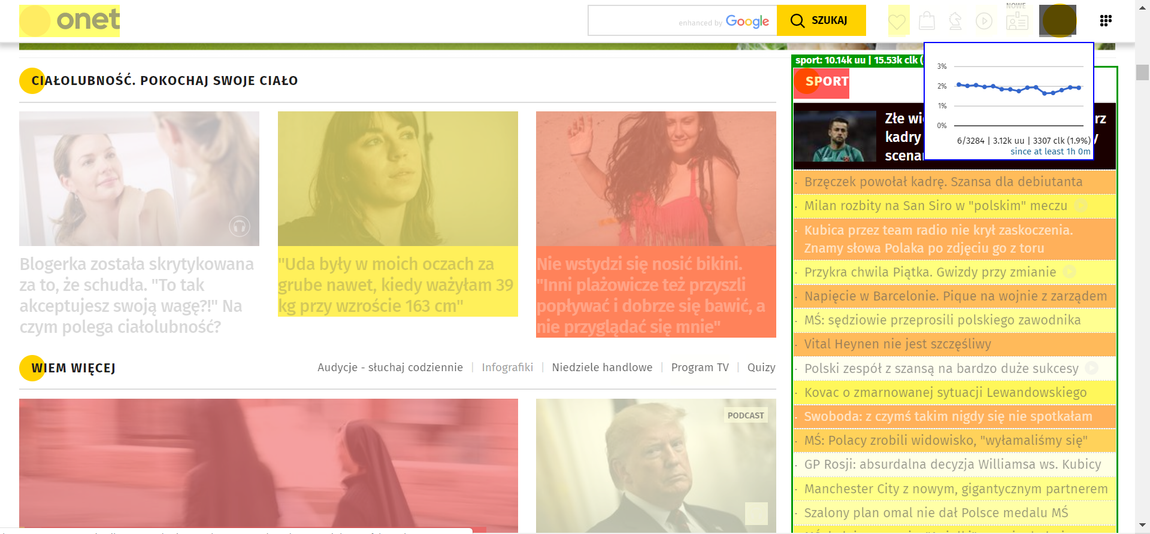Open Milan rozbity na San Siro headline
Image resolution: width=1150 pixels, height=534 pixels.
point(935,206)
